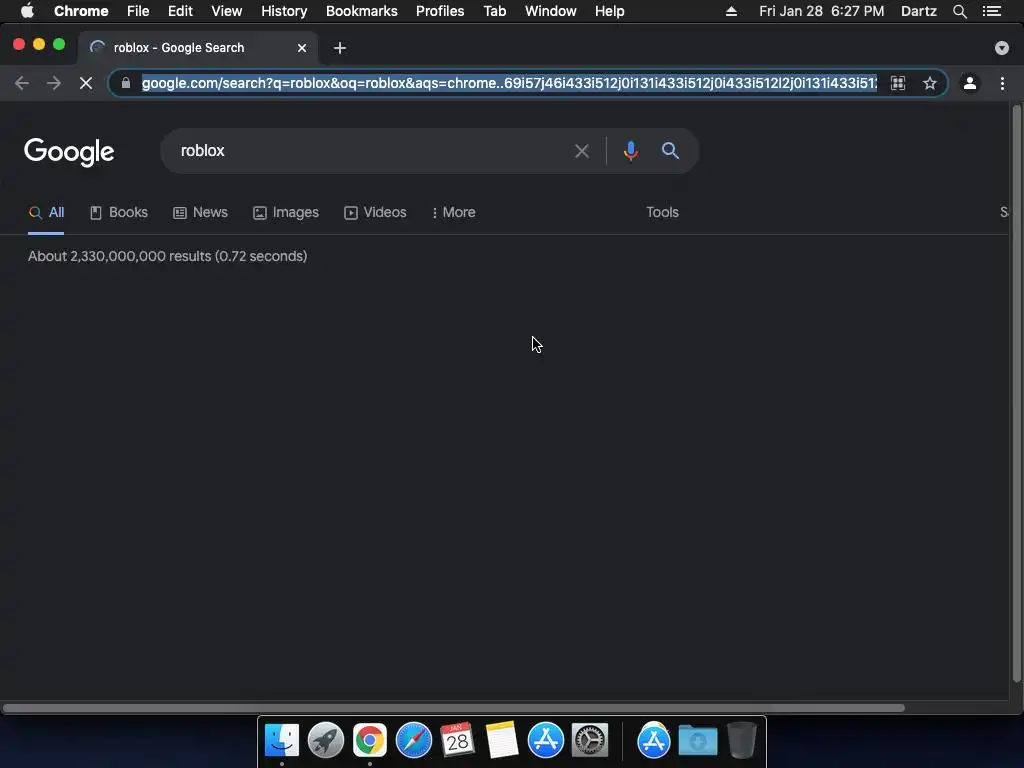Open the Bookmarks menu
The height and width of the screenshot is (768, 1024).
pos(362,11)
